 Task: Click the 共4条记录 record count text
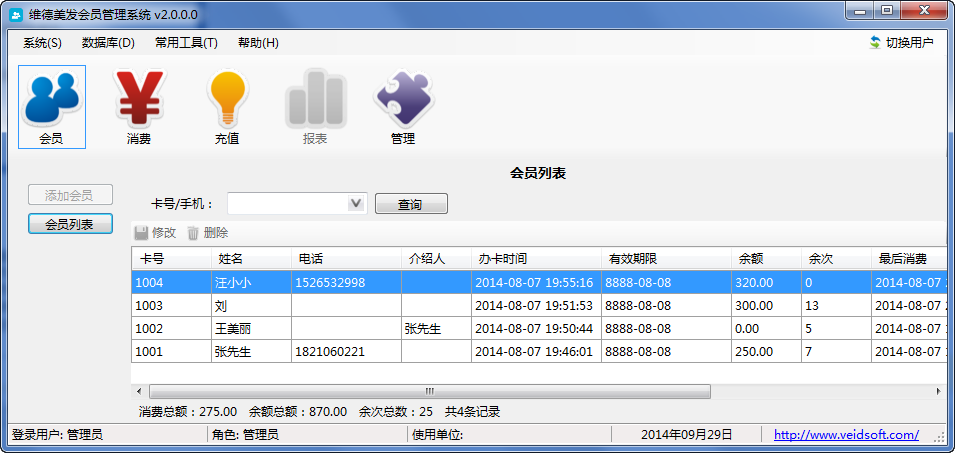473,412
